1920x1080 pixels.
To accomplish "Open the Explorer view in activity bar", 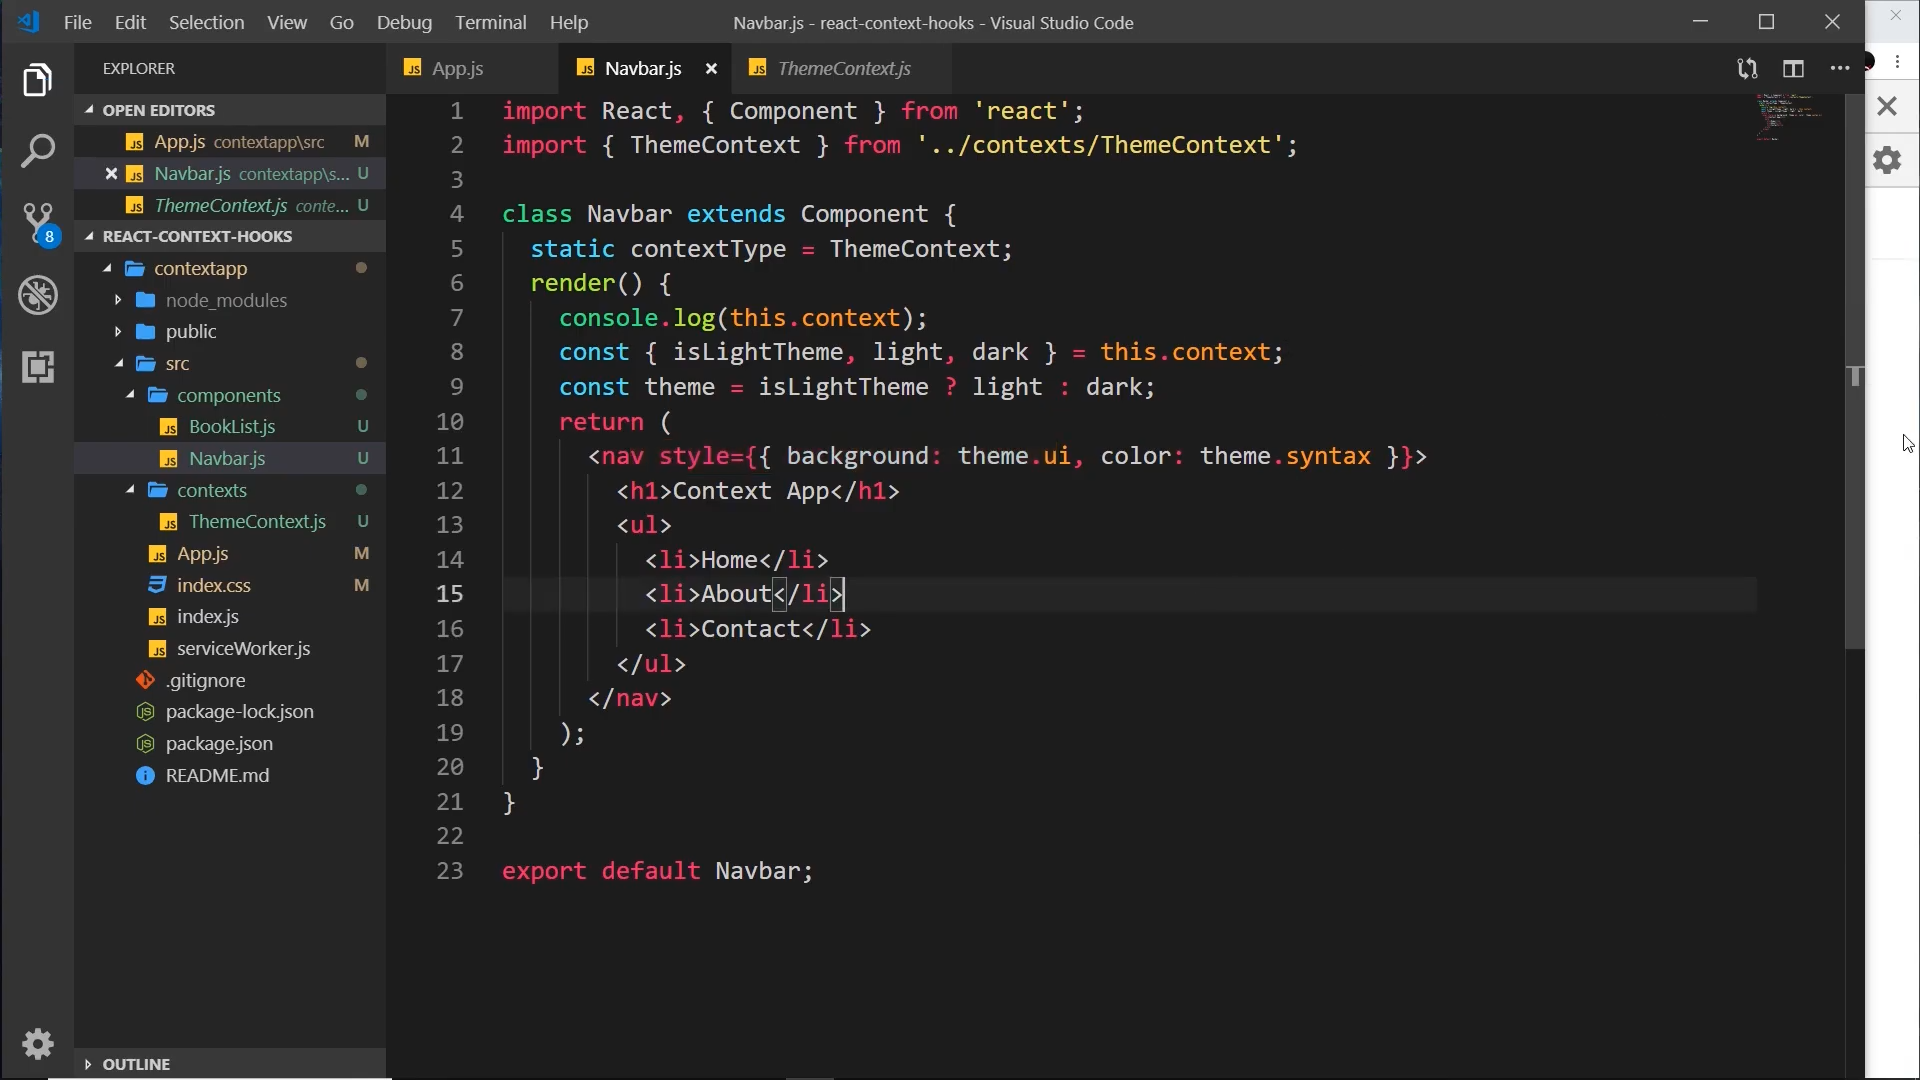I will coord(37,80).
